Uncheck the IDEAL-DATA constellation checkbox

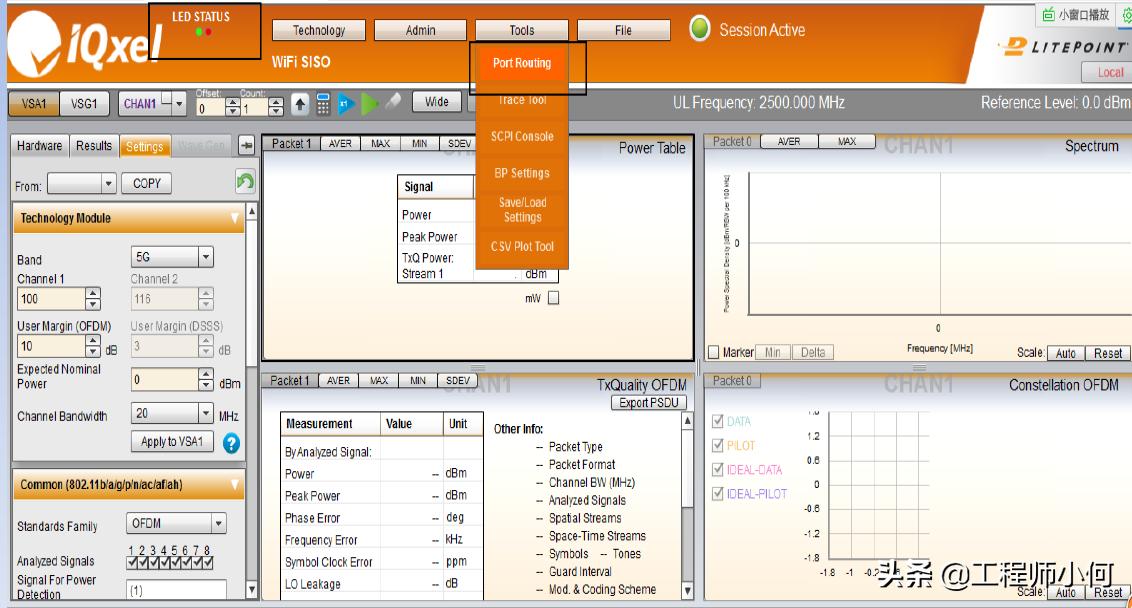pyautogui.click(x=718, y=469)
